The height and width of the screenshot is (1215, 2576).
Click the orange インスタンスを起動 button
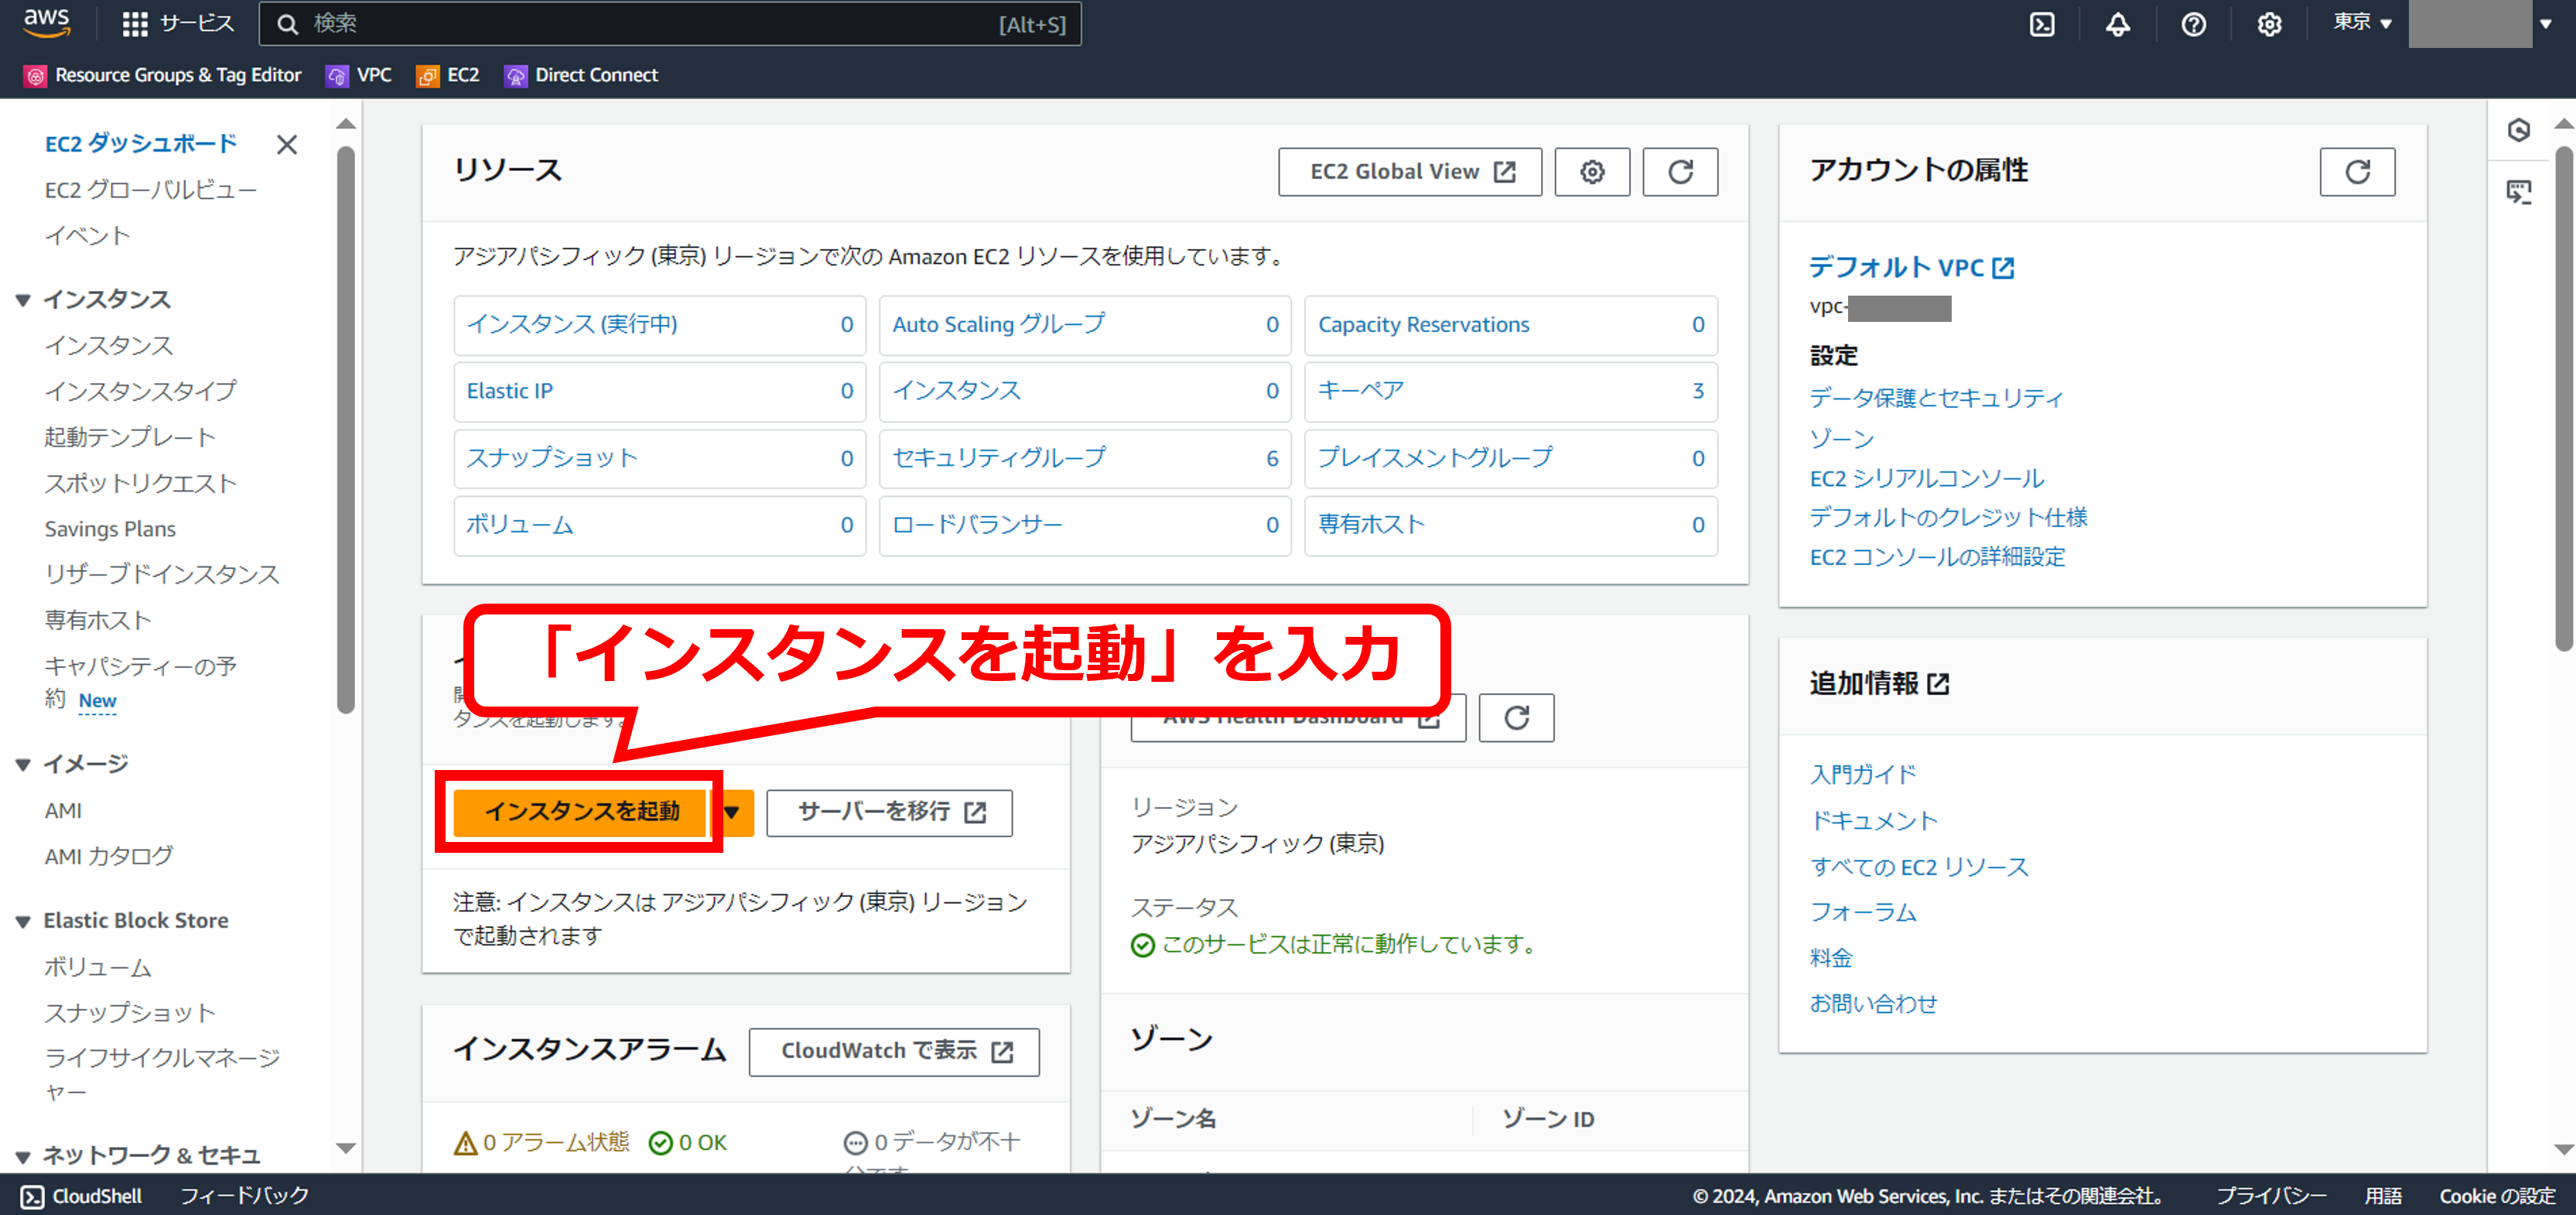point(581,812)
